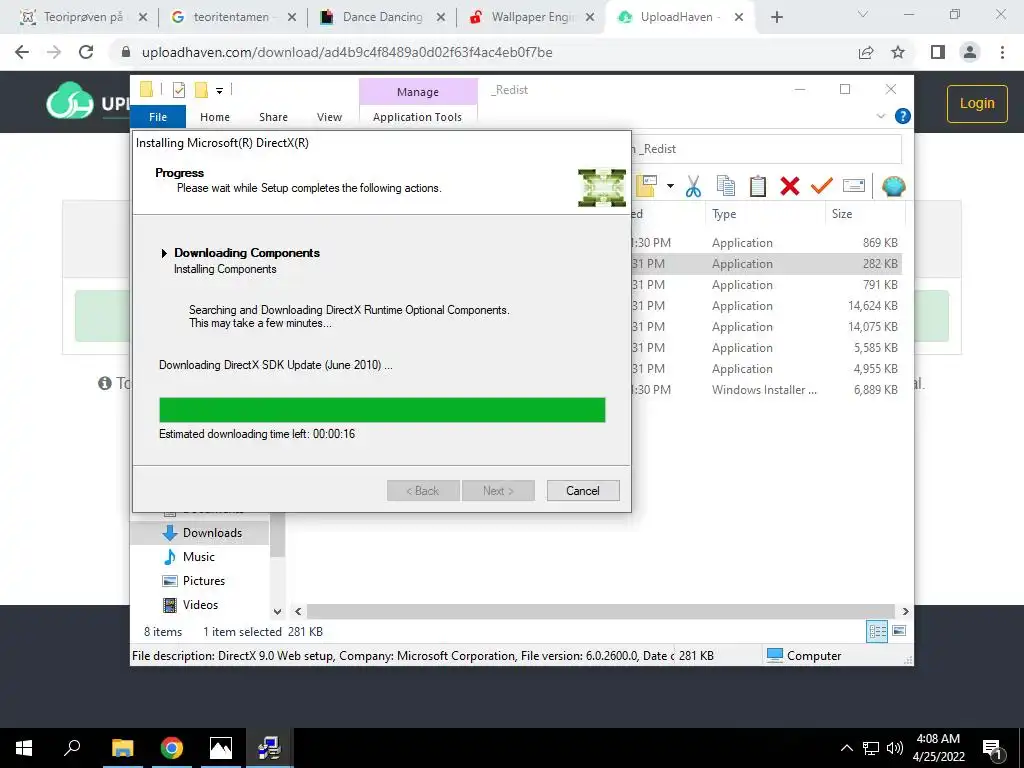Open the Share ribbon tab

tap(273, 117)
